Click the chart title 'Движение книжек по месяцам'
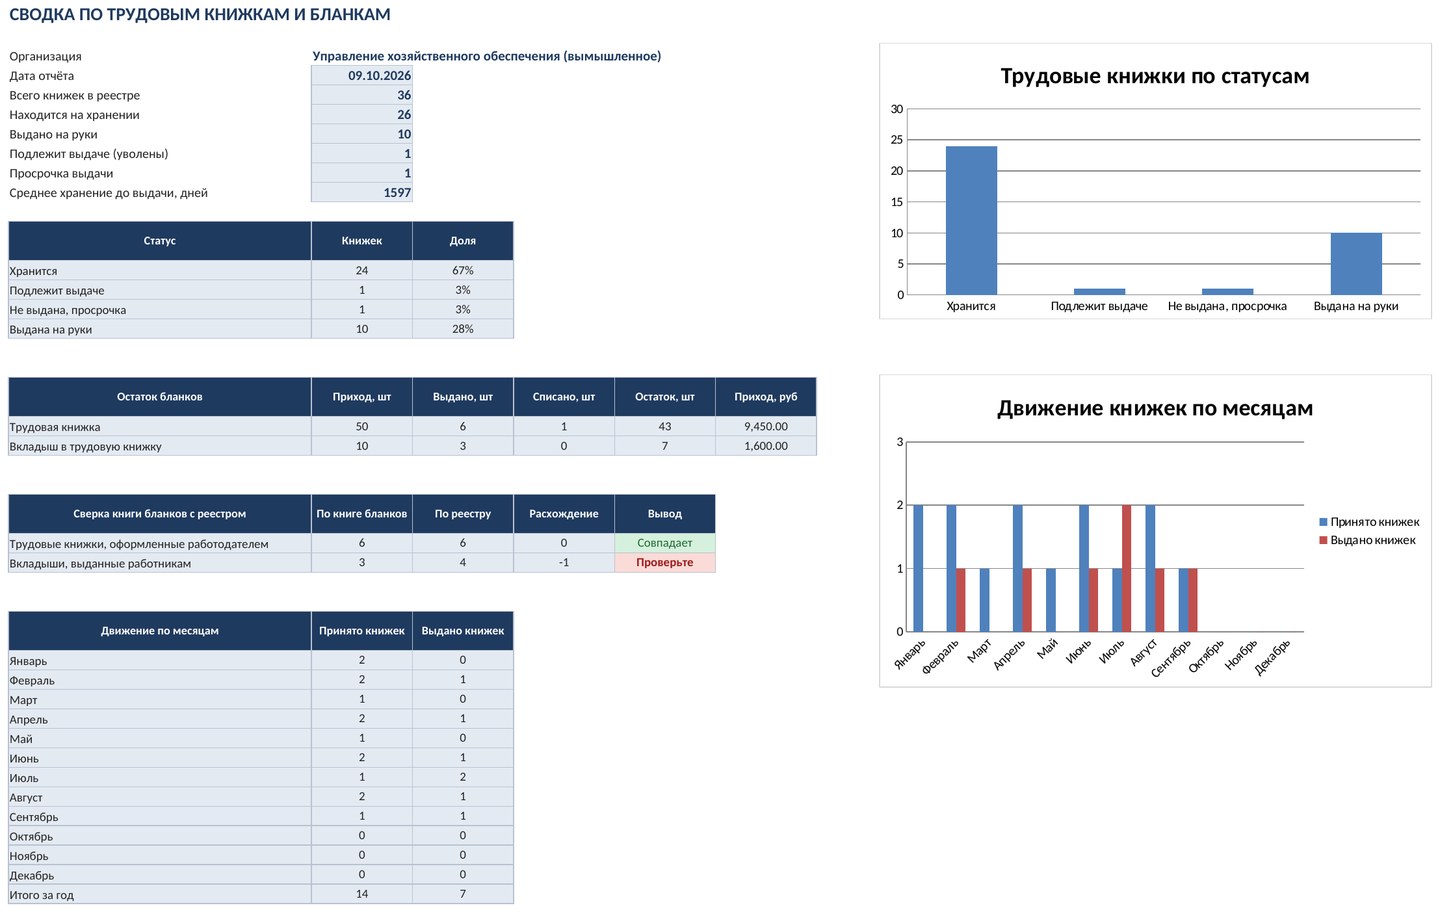This screenshot has height=912, width=1440. [x=1155, y=408]
